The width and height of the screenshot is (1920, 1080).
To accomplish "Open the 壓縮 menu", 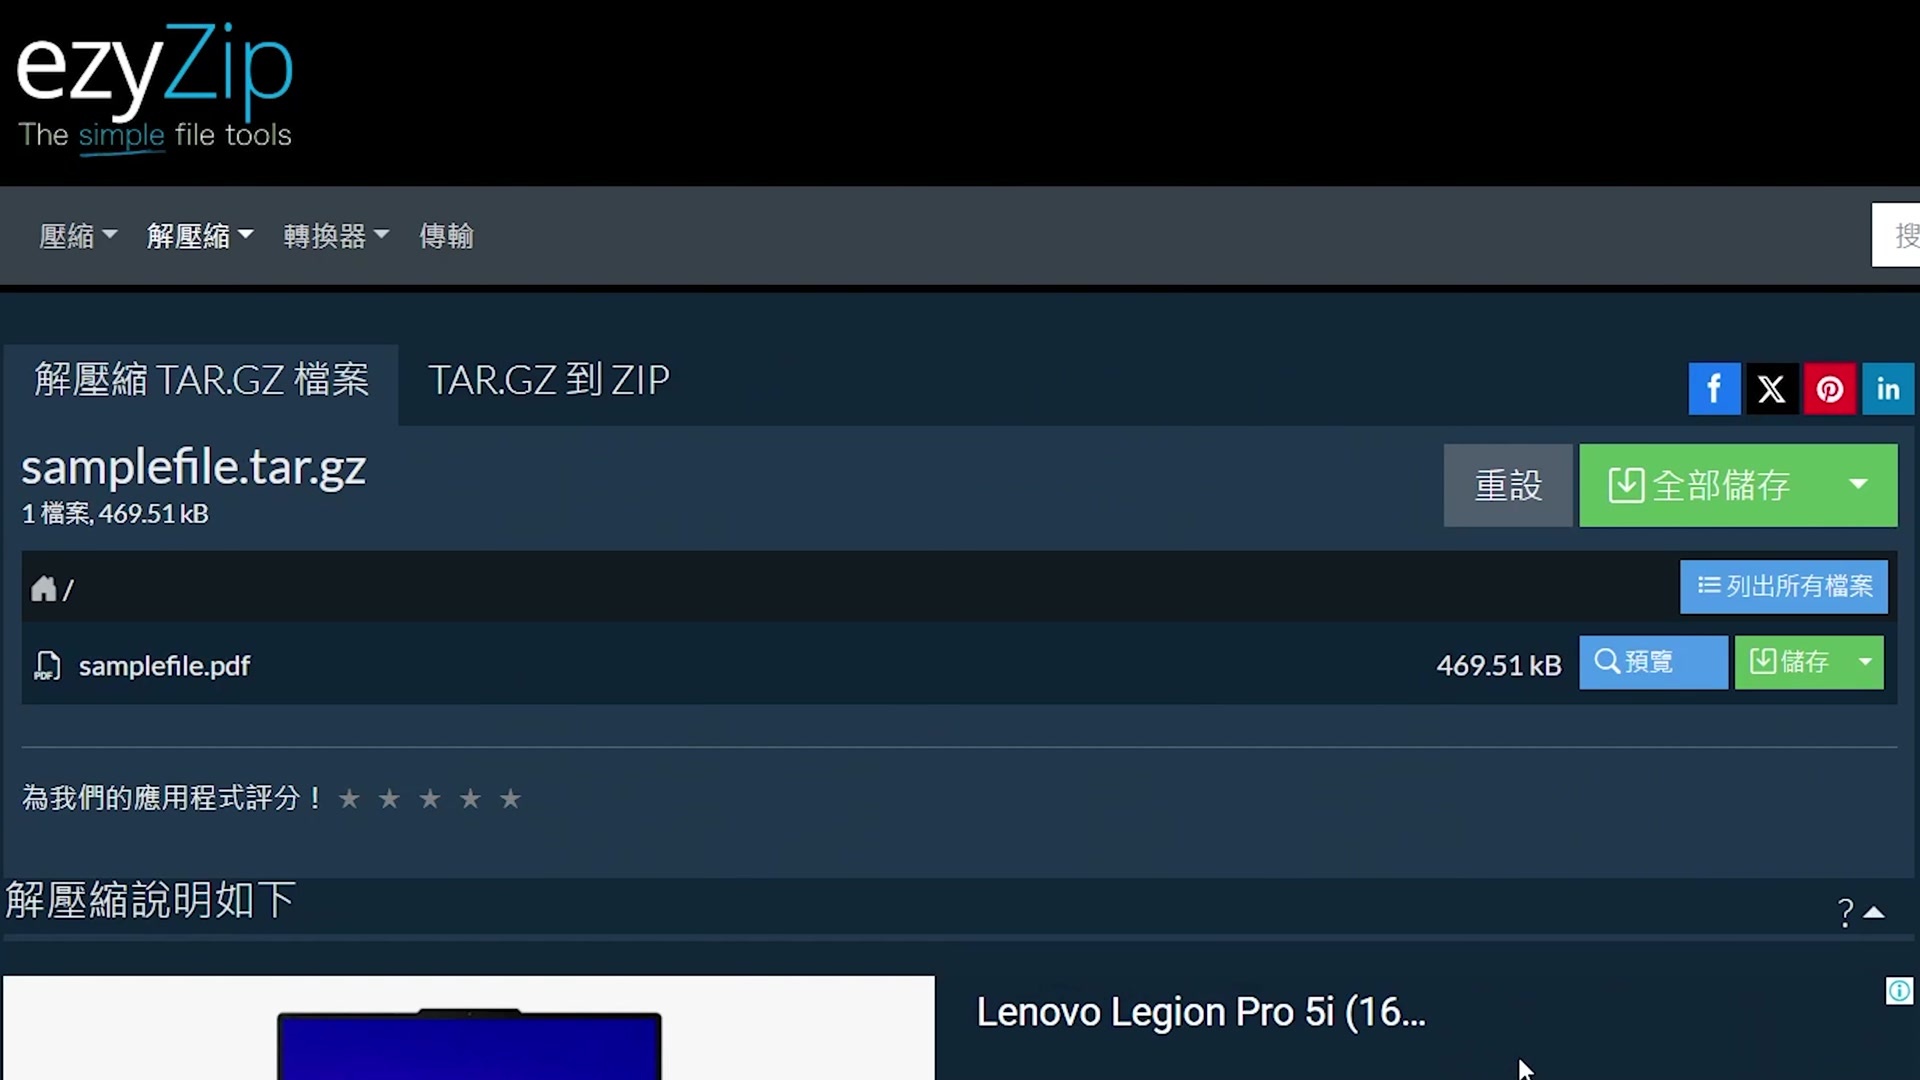I will click(78, 236).
